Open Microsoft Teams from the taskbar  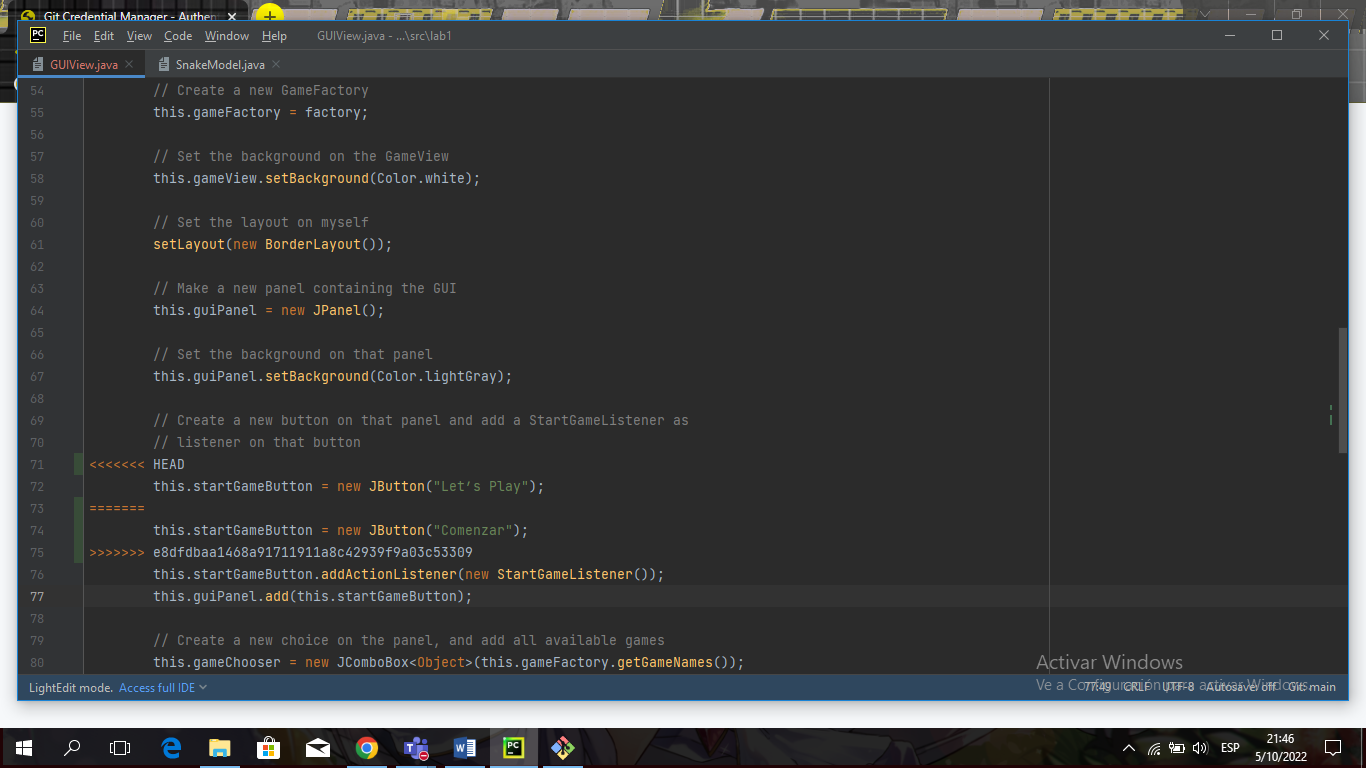(416, 747)
